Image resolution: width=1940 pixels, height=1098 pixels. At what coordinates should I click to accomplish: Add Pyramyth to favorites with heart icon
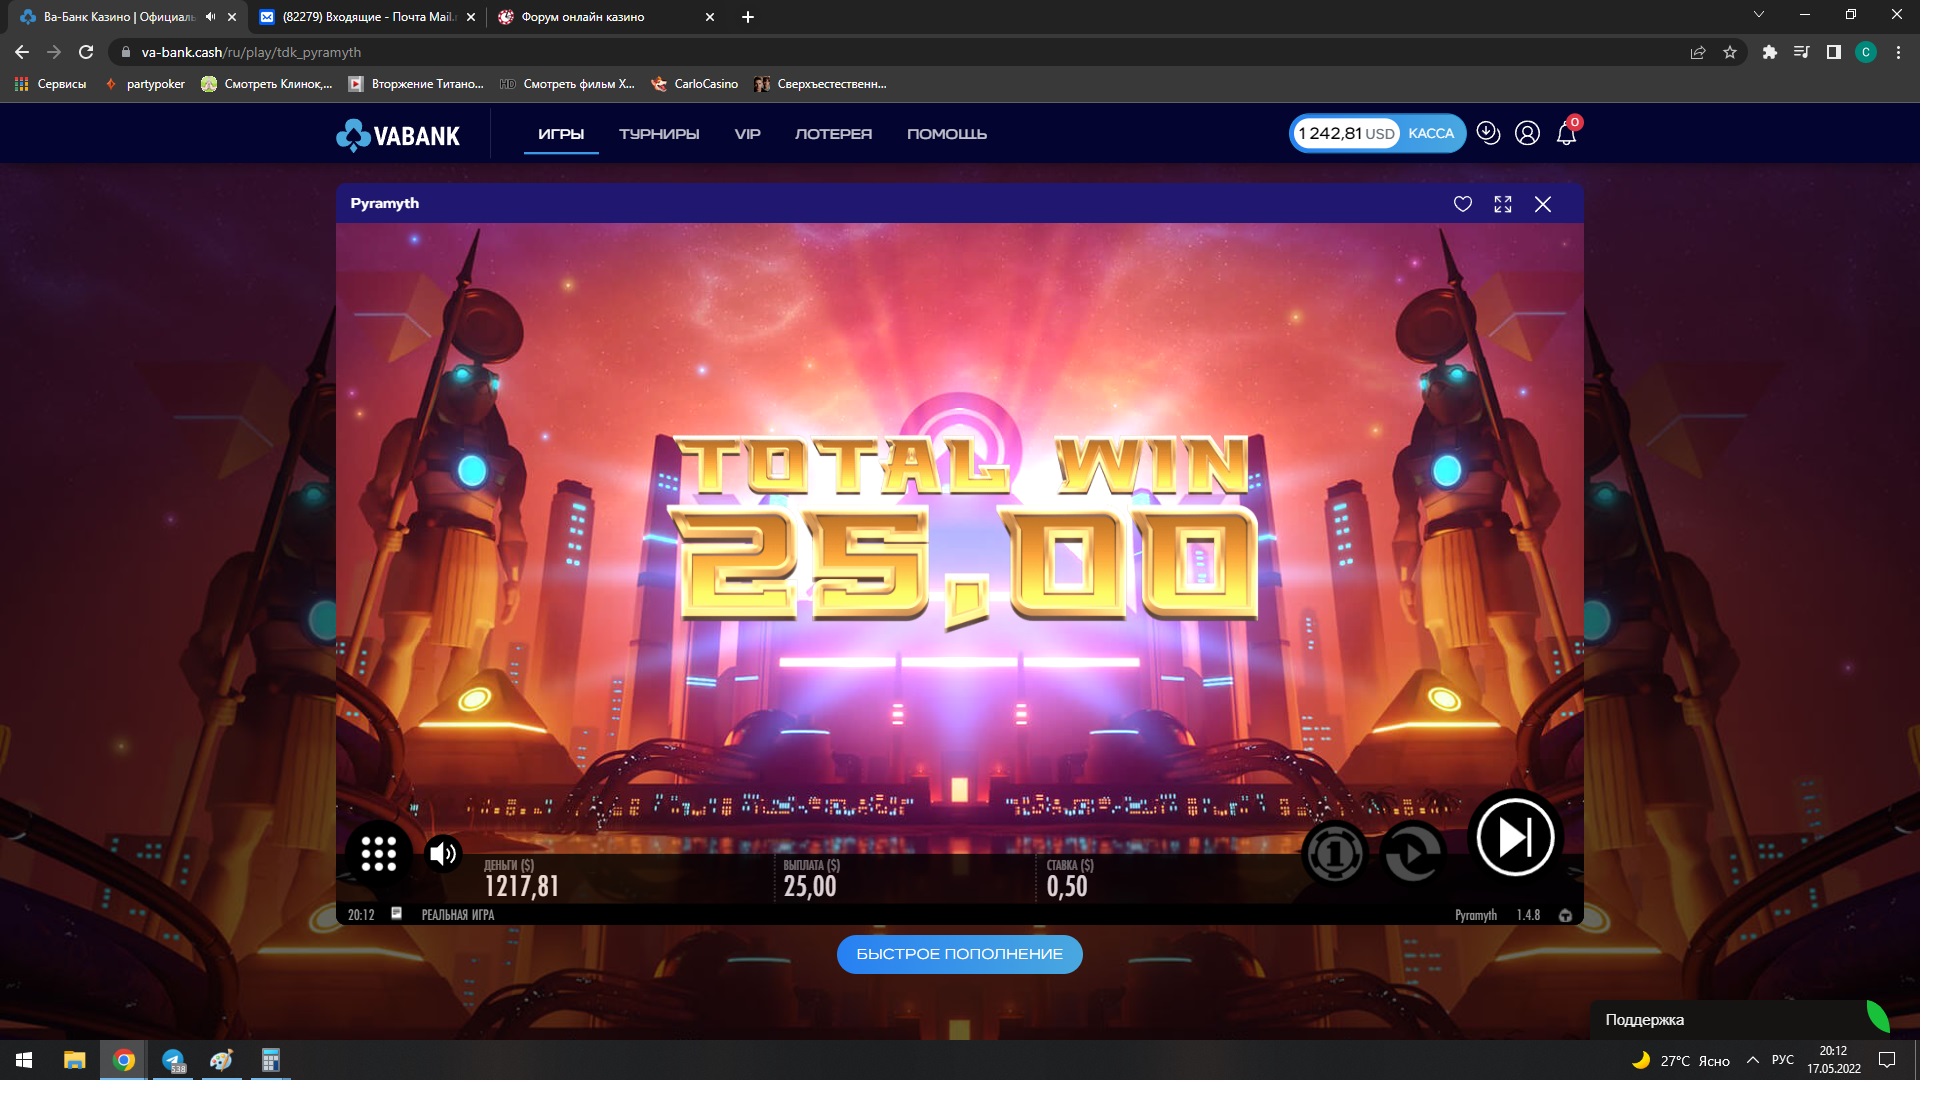click(1462, 204)
